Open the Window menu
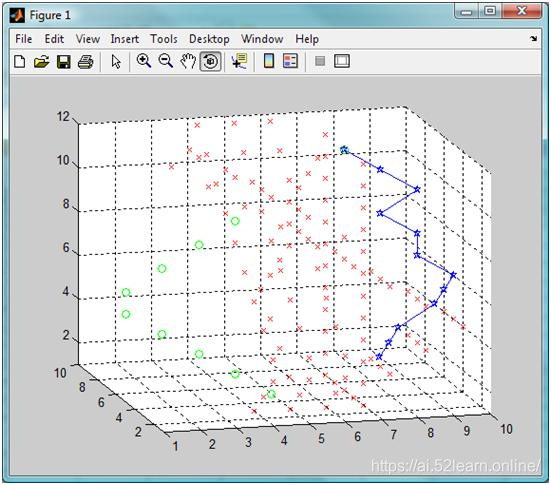The image size is (551, 485). coord(262,39)
